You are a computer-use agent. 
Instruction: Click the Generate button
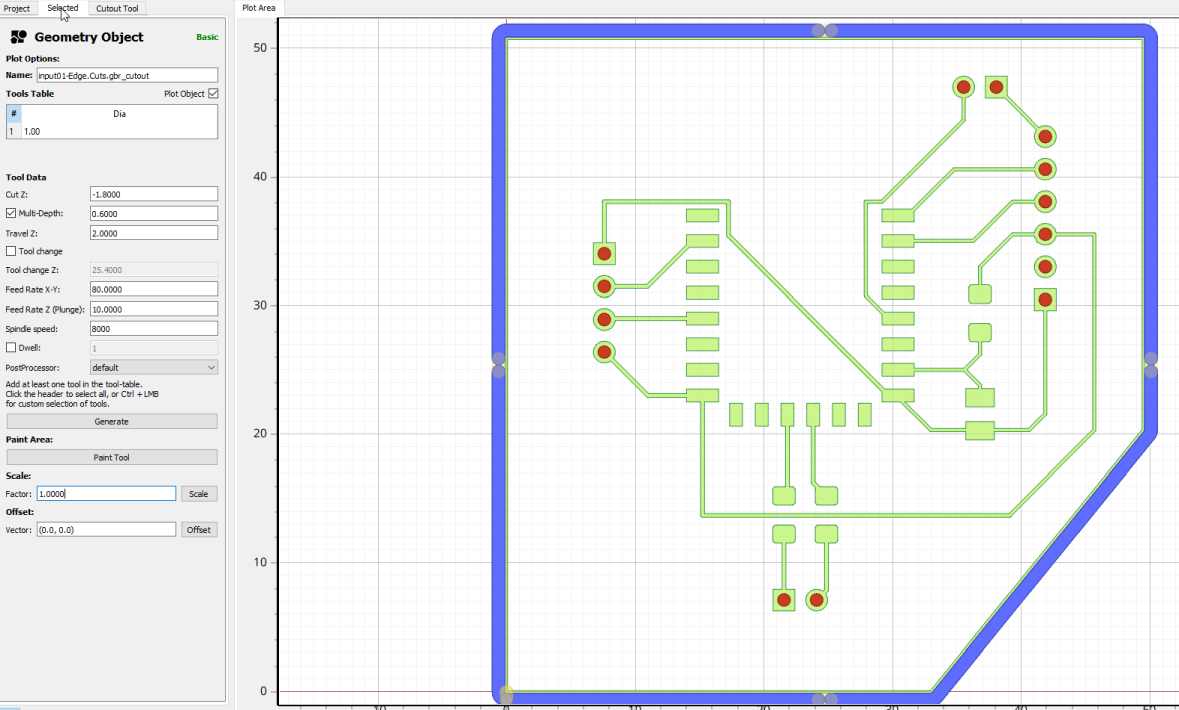[112, 421]
